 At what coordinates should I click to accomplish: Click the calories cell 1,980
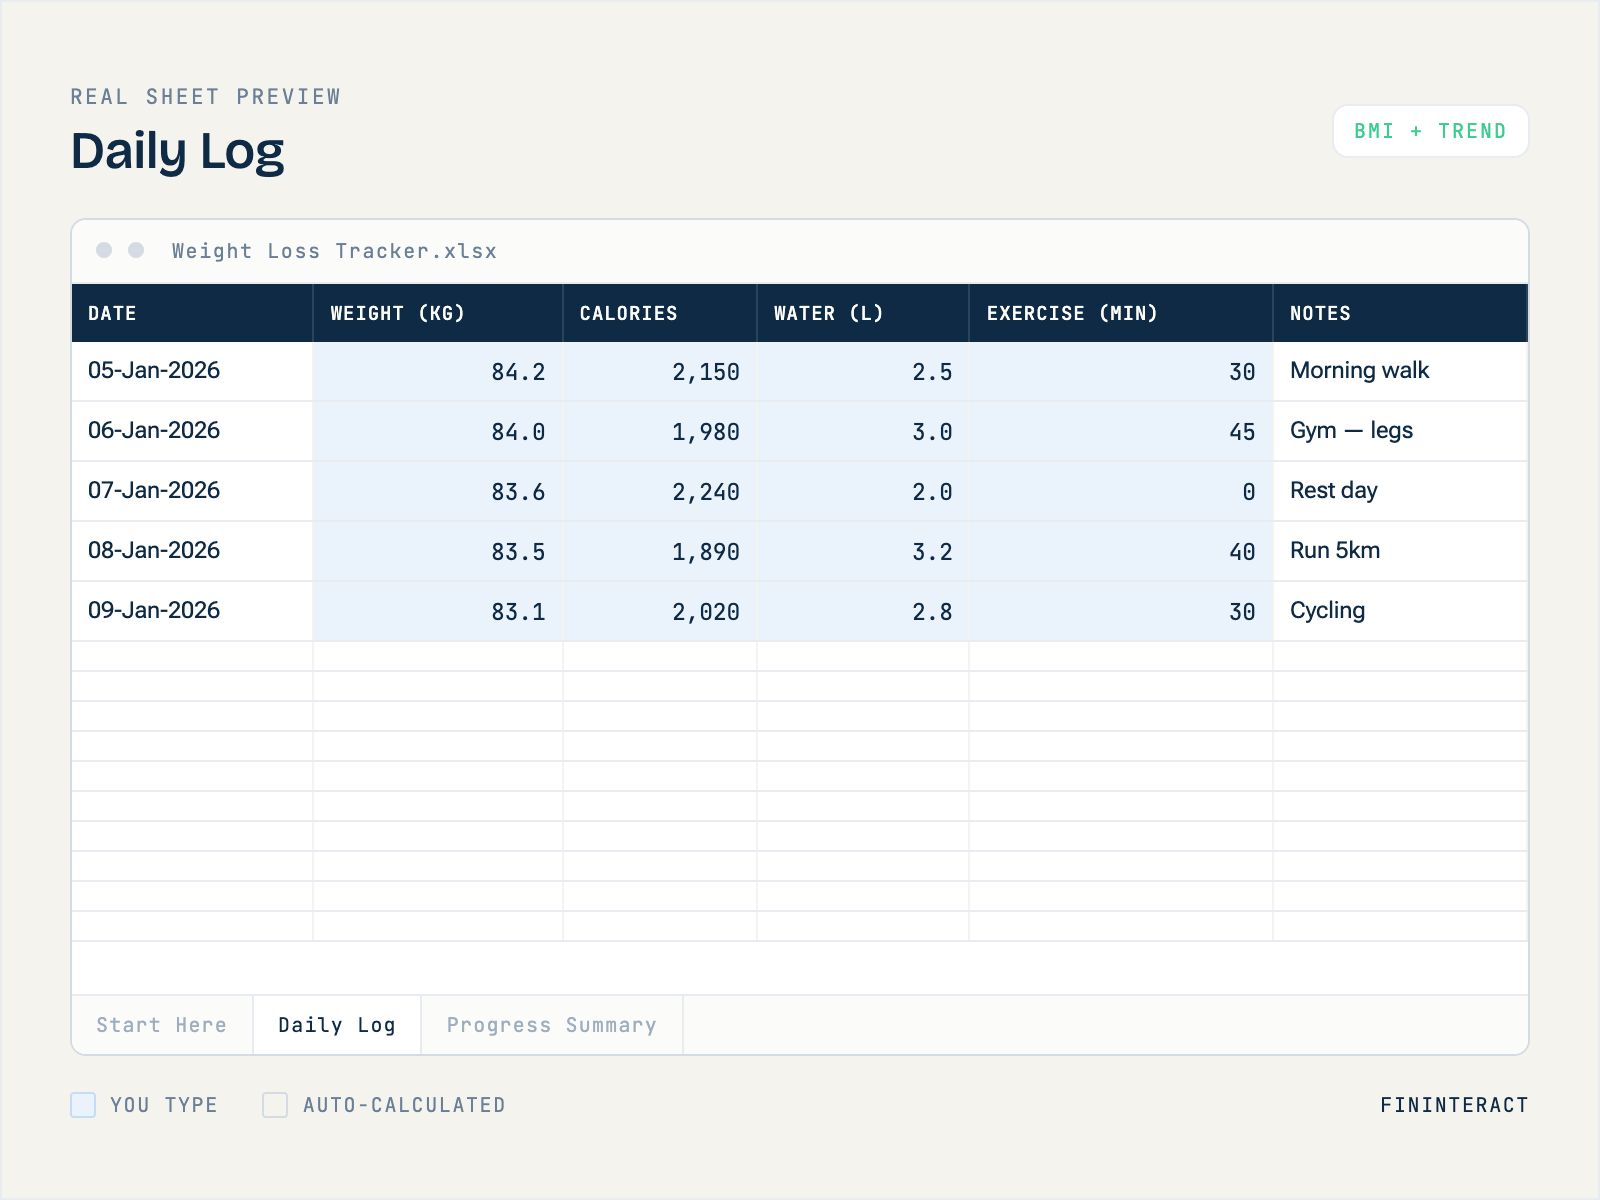pyautogui.click(x=660, y=431)
